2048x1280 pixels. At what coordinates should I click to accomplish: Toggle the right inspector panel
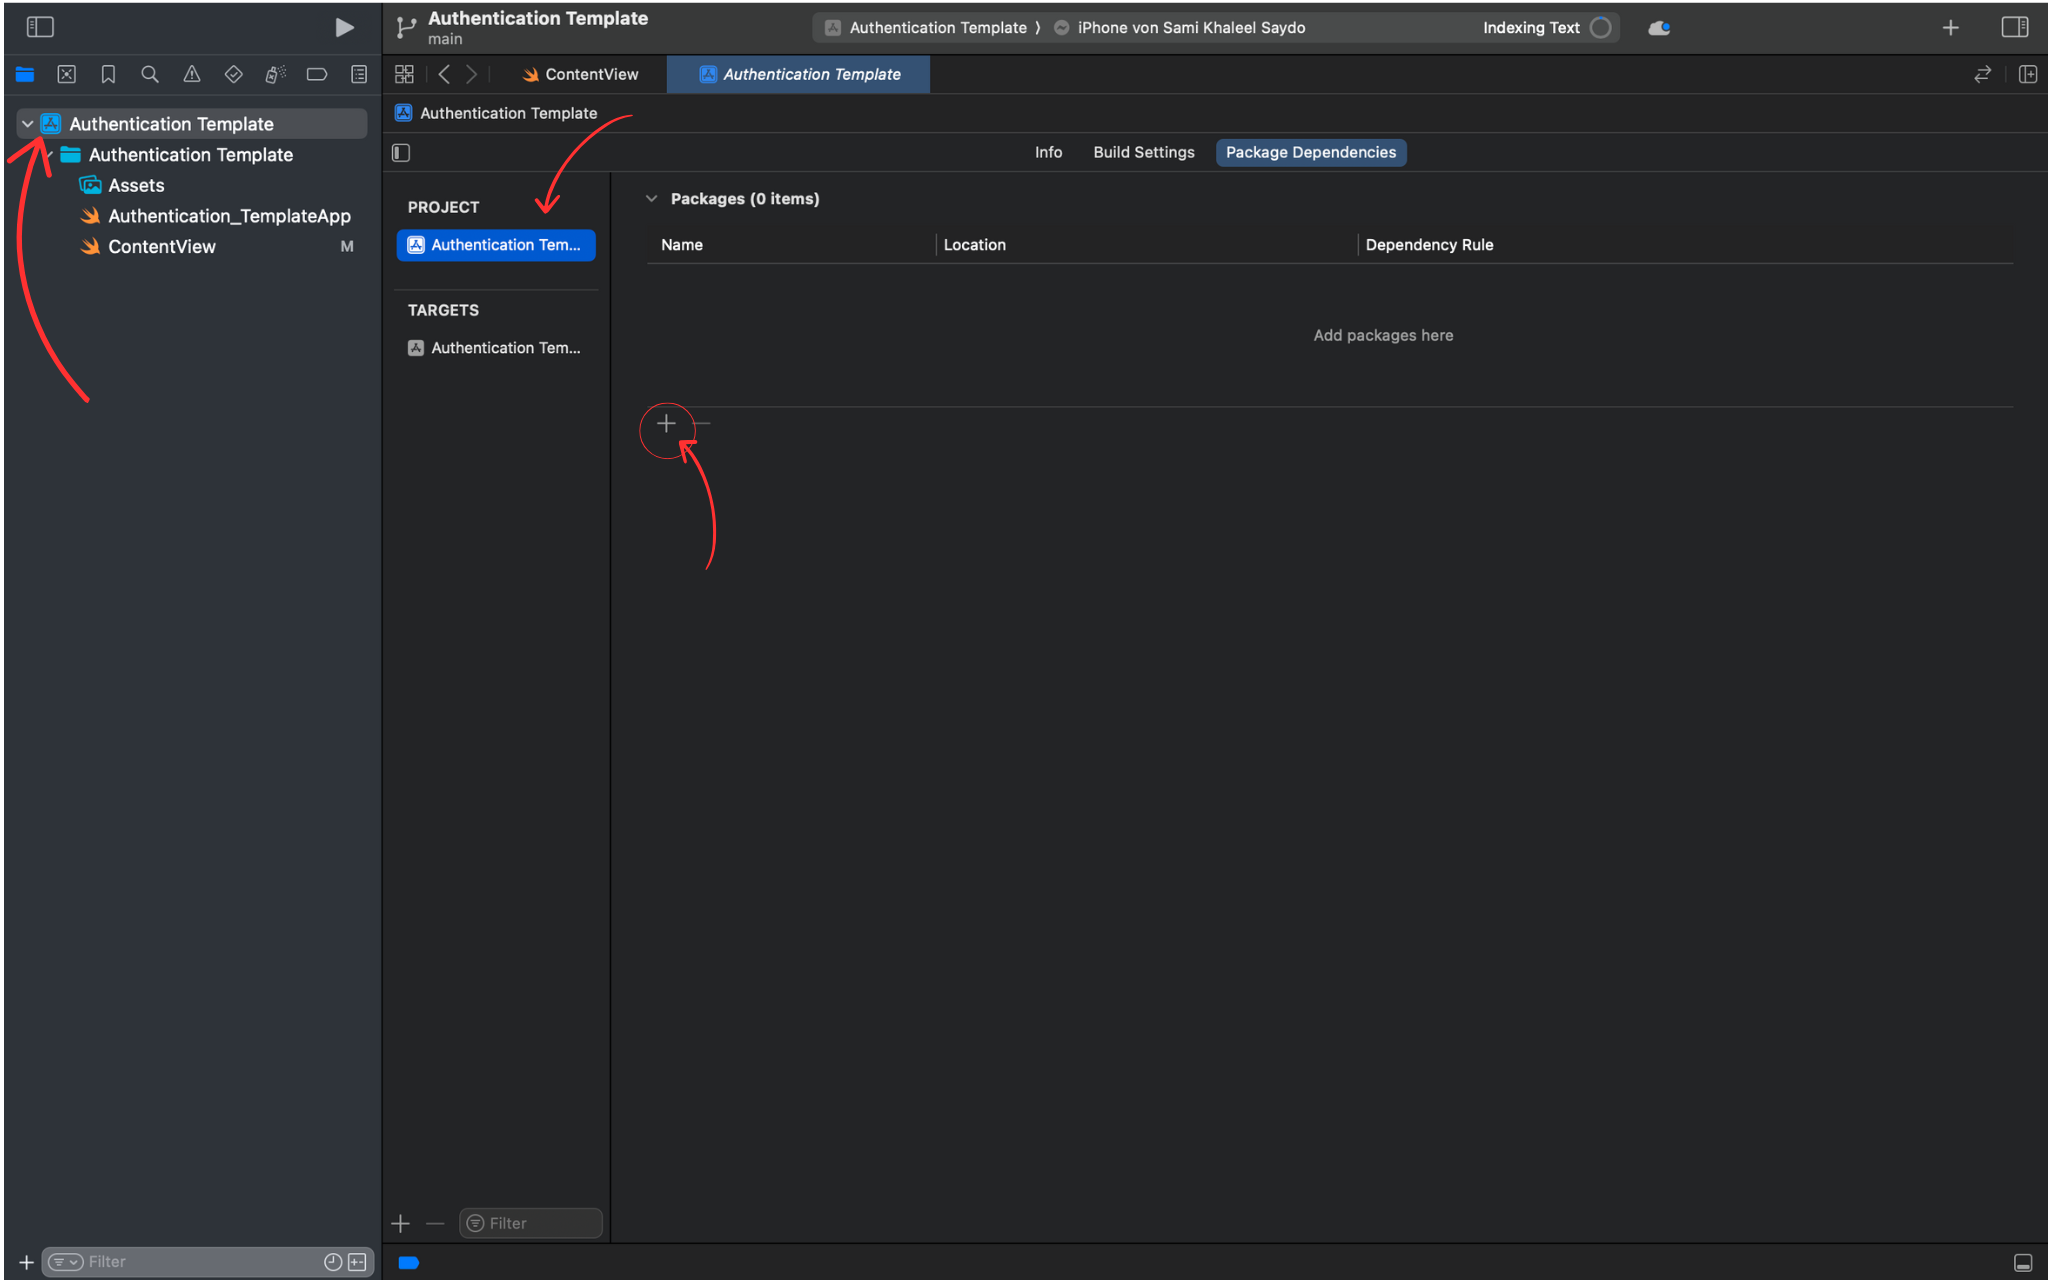pyautogui.click(x=2014, y=27)
